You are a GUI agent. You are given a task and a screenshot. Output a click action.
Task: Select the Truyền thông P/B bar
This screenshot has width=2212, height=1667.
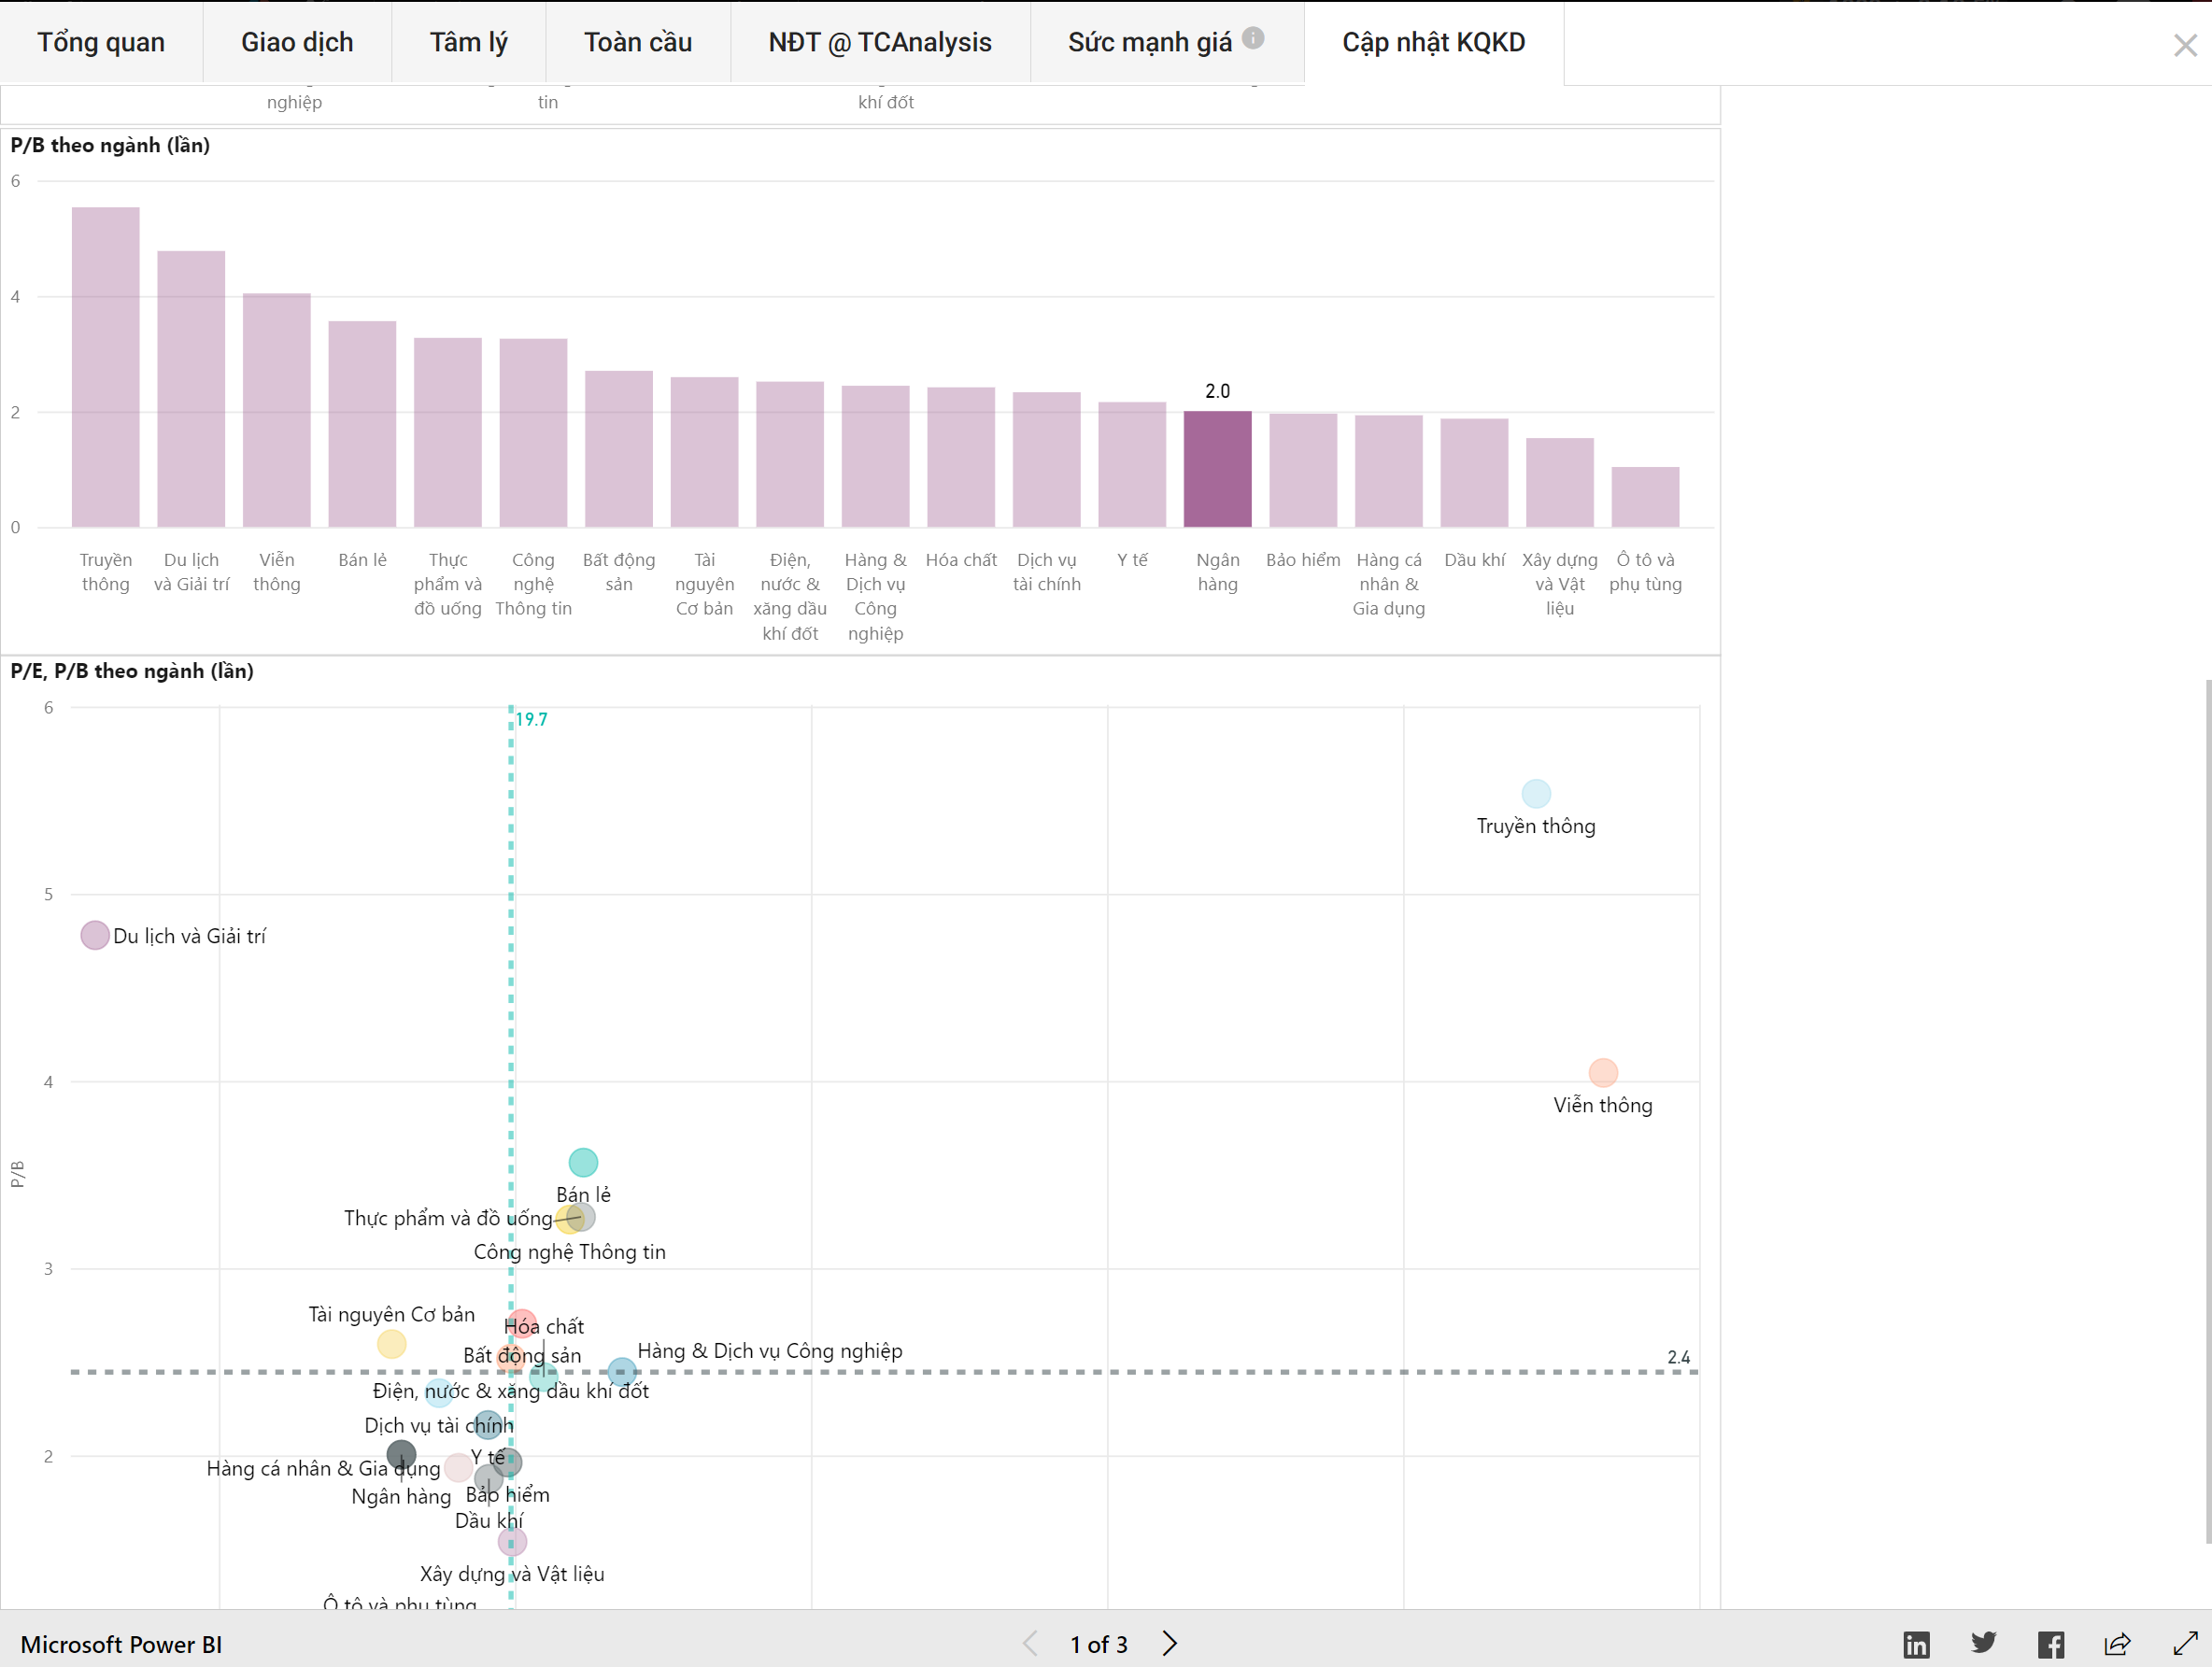[x=106, y=367]
